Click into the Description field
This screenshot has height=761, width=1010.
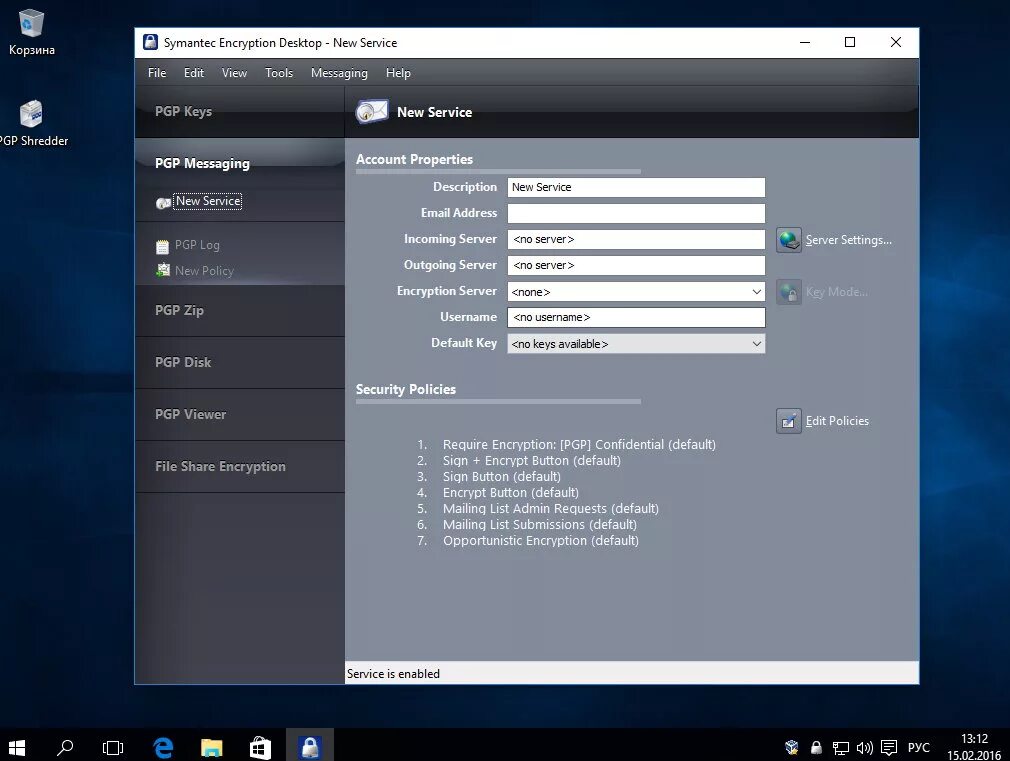[636, 187]
